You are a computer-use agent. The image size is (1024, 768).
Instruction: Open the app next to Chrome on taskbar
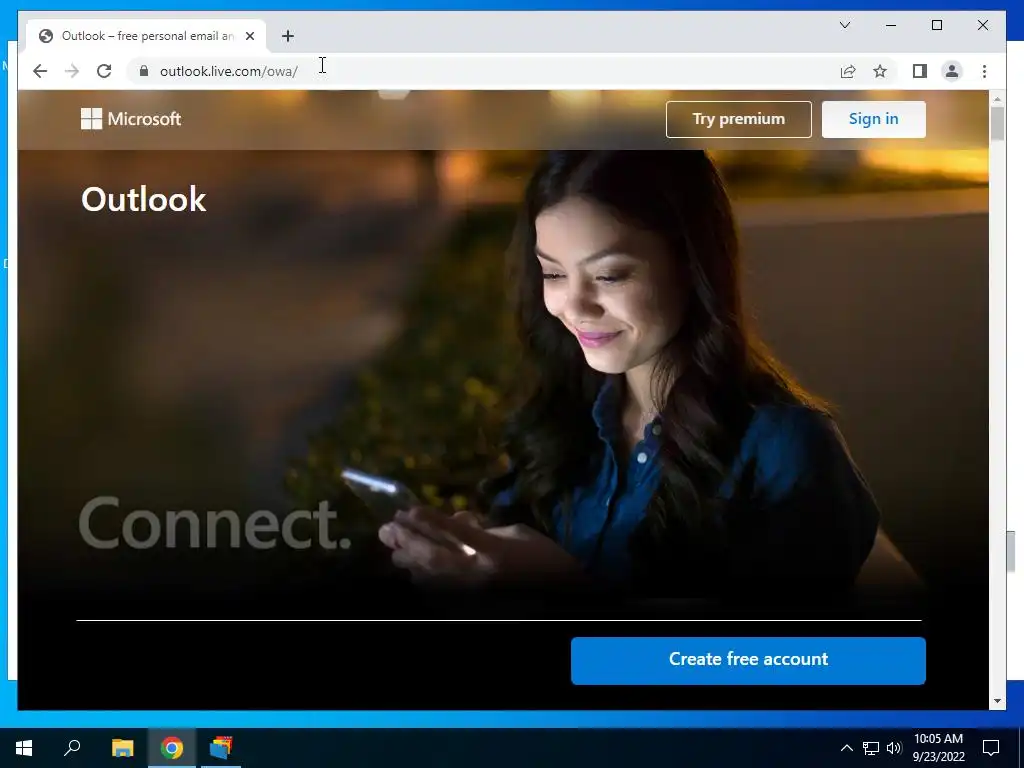coord(221,748)
